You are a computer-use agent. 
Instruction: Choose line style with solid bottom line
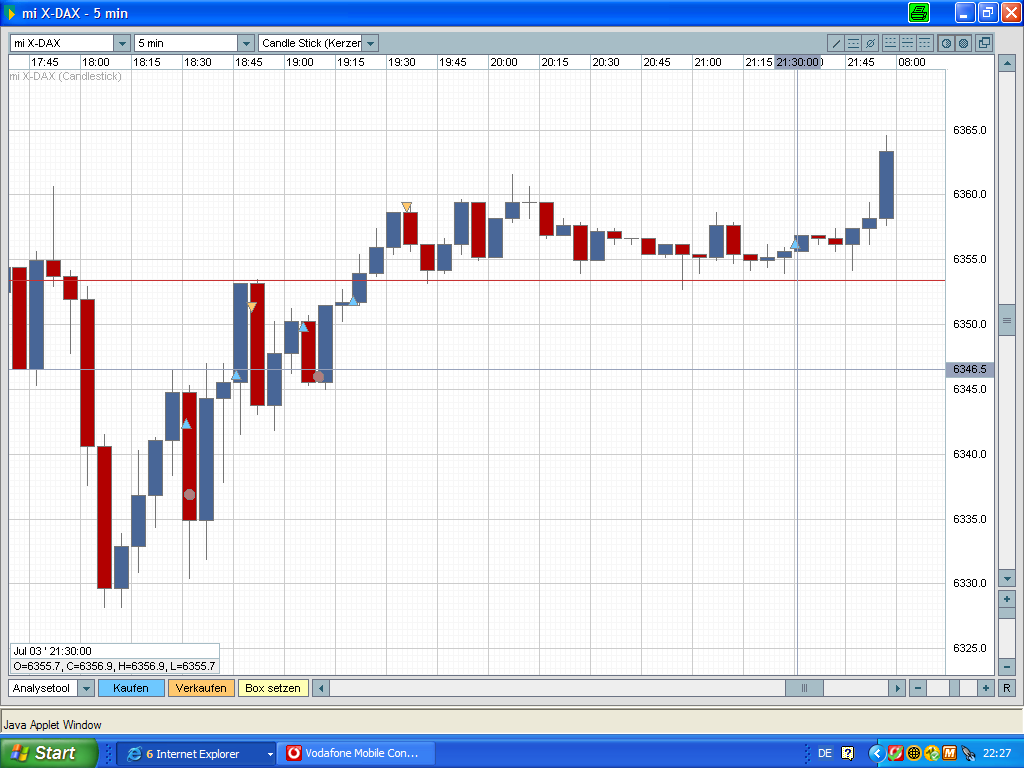click(890, 44)
